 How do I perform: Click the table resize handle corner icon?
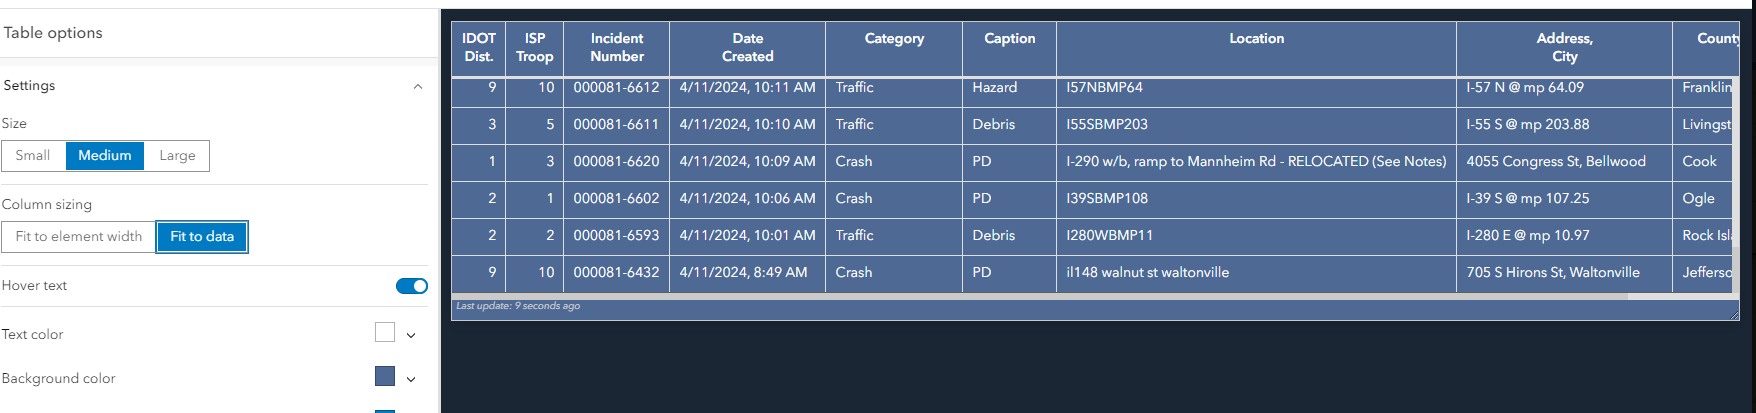tap(1735, 315)
